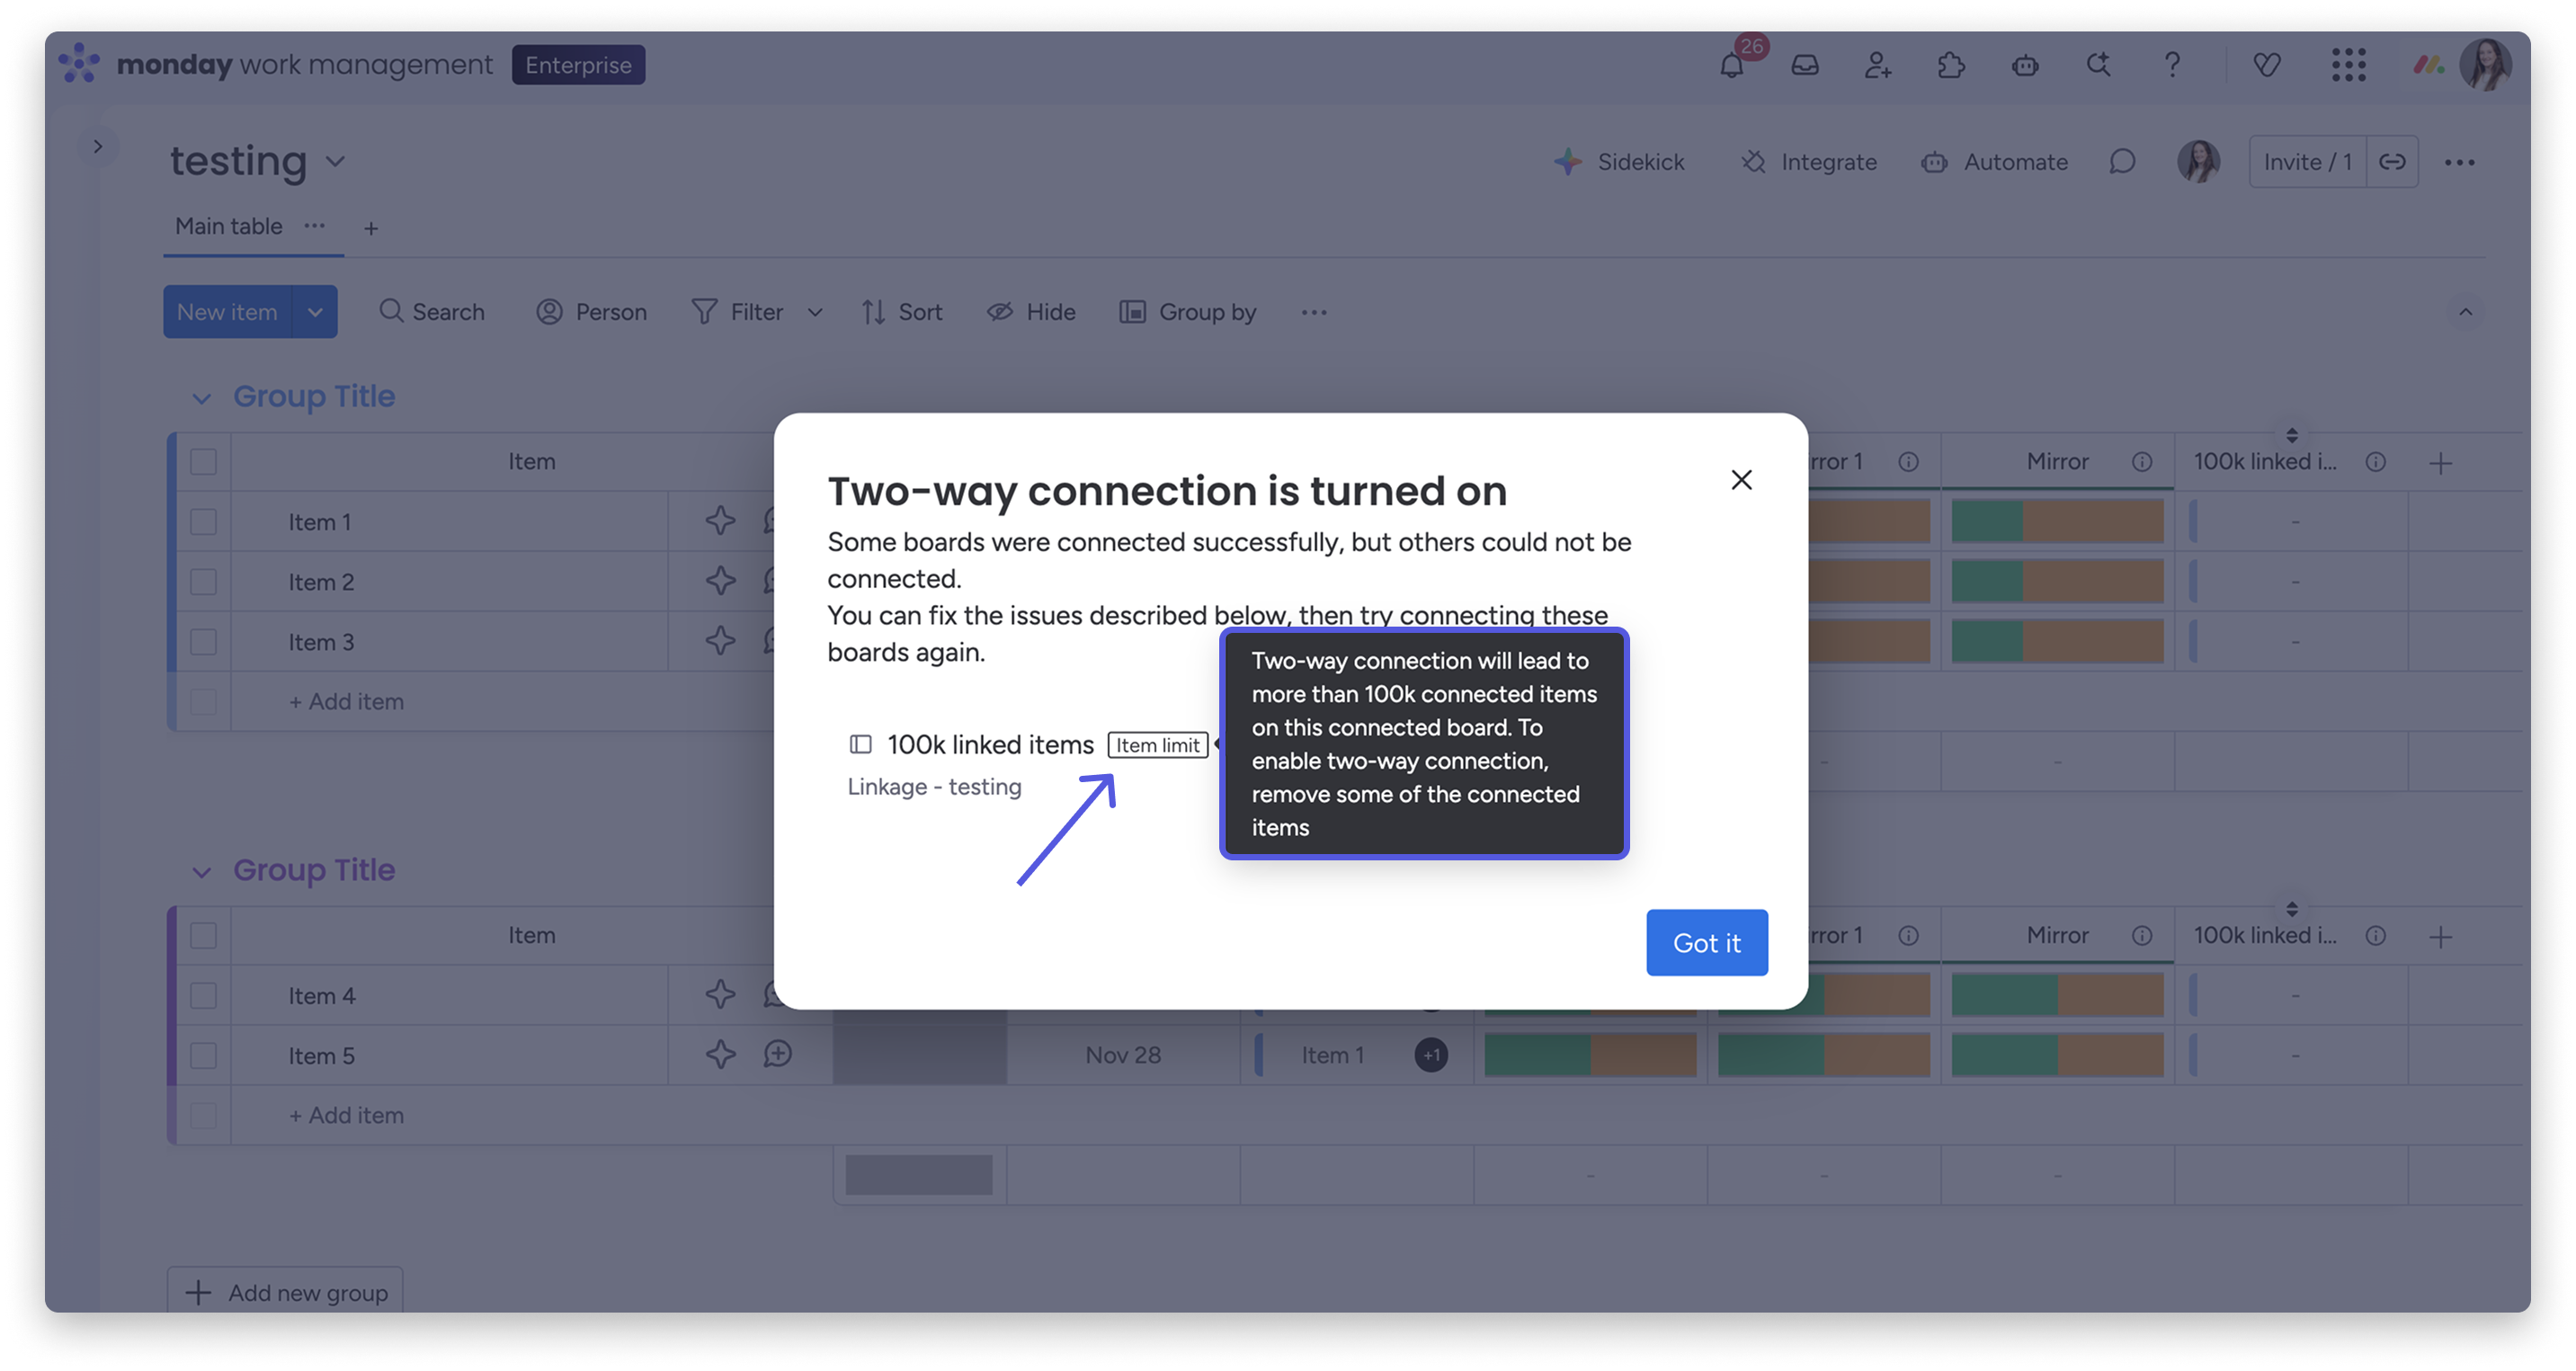
Task: Check the Item 1 row checkbox
Action: (203, 522)
